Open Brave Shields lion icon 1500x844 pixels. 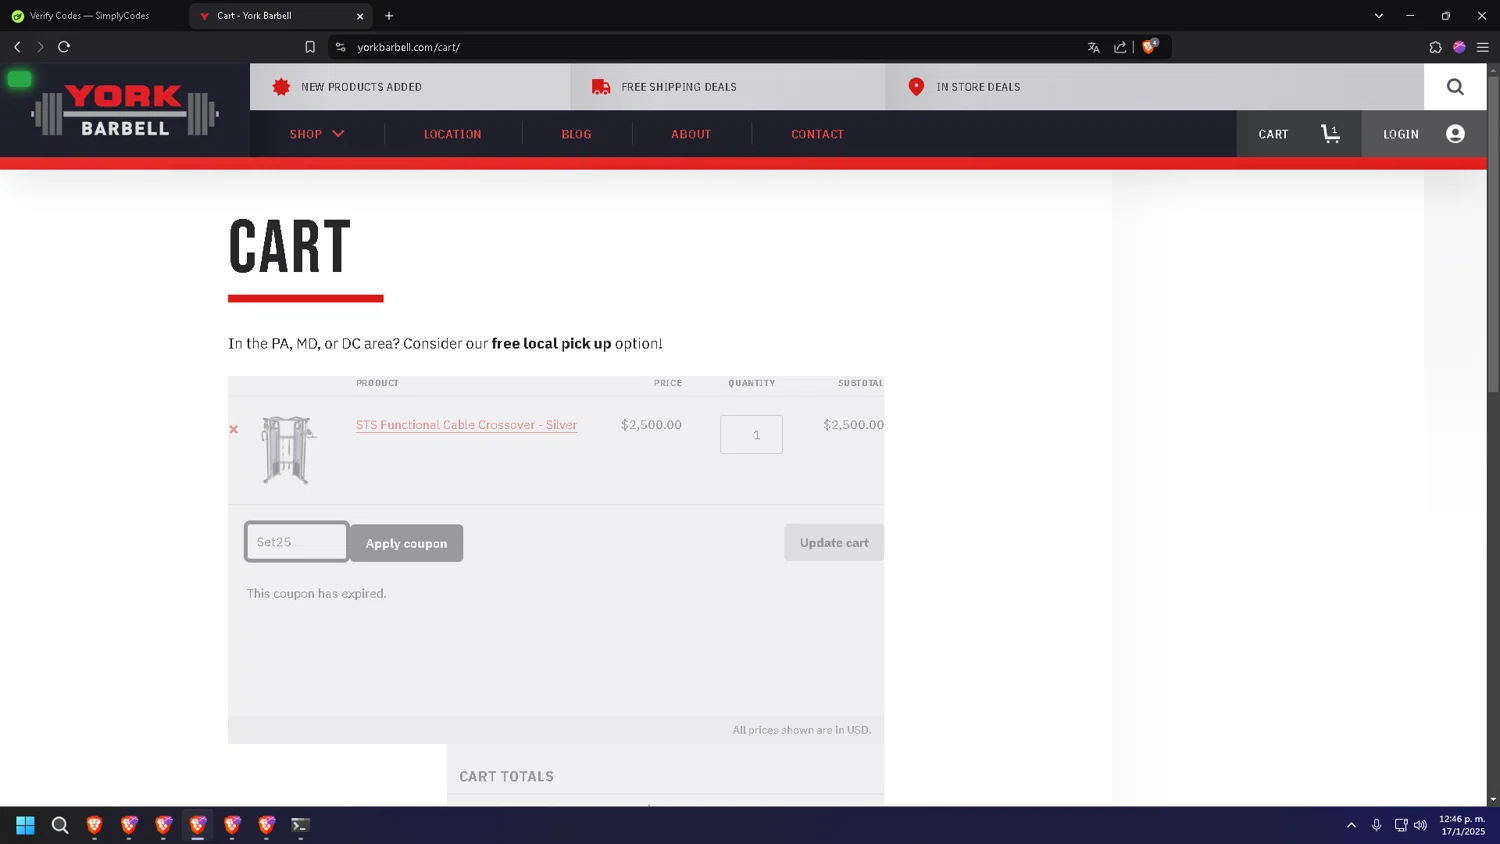pyautogui.click(x=1149, y=46)
